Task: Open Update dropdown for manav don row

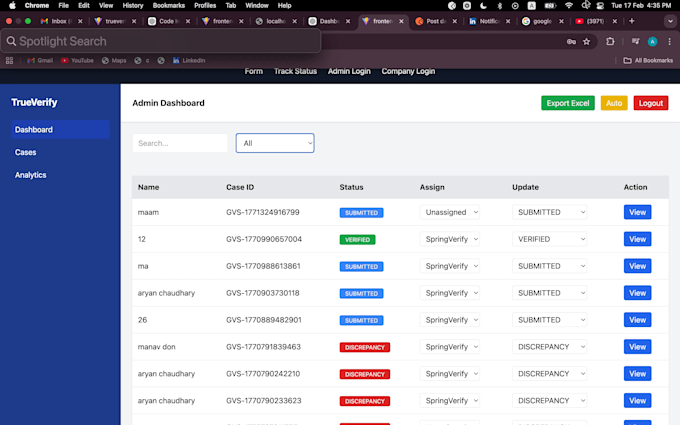Action: [x=549, y=347]
